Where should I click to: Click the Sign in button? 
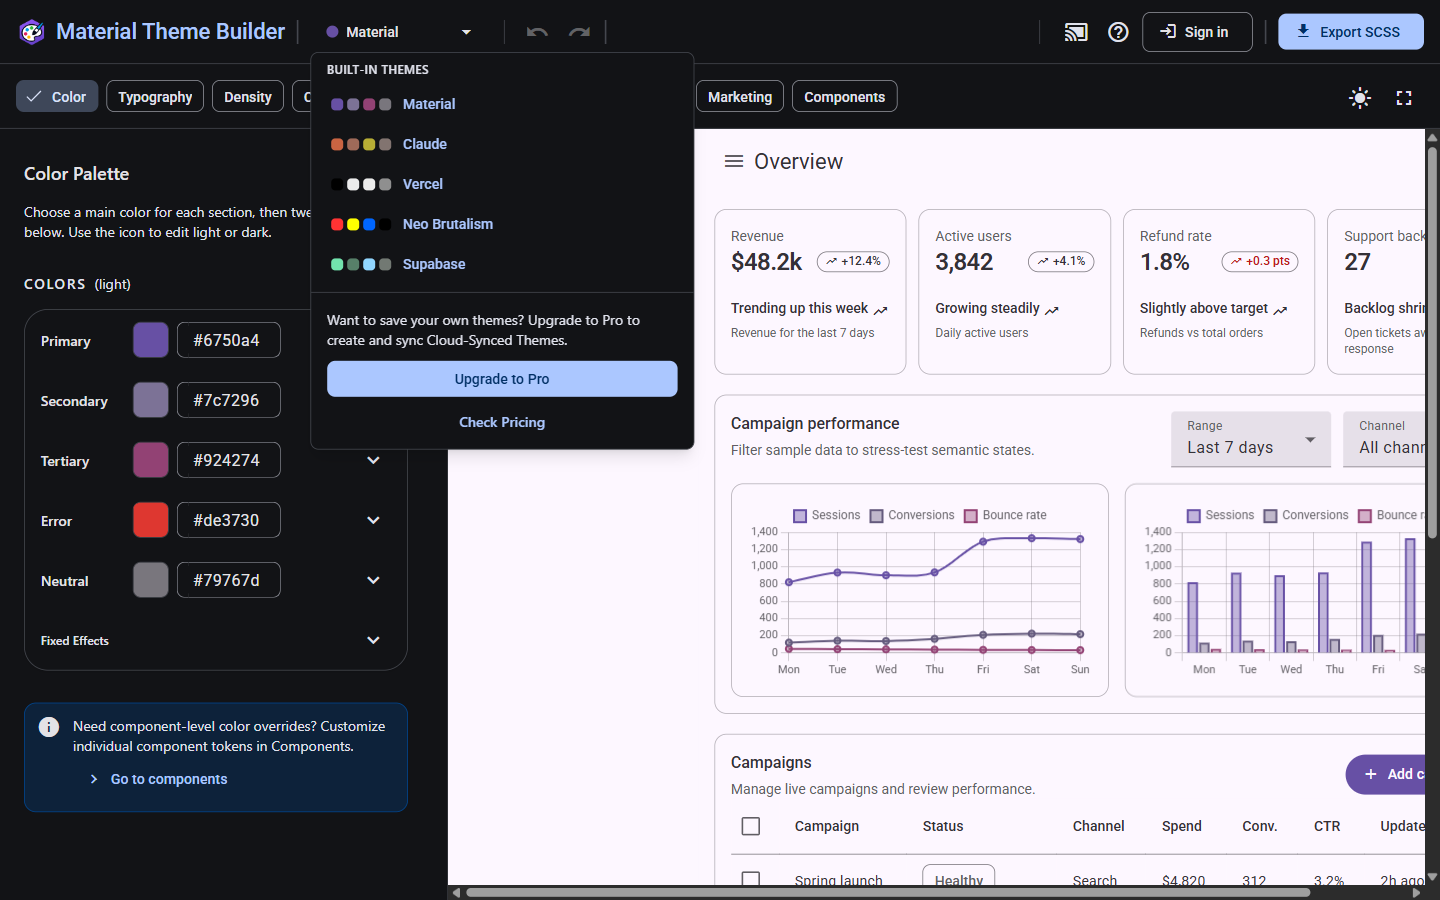[1197, 32]
